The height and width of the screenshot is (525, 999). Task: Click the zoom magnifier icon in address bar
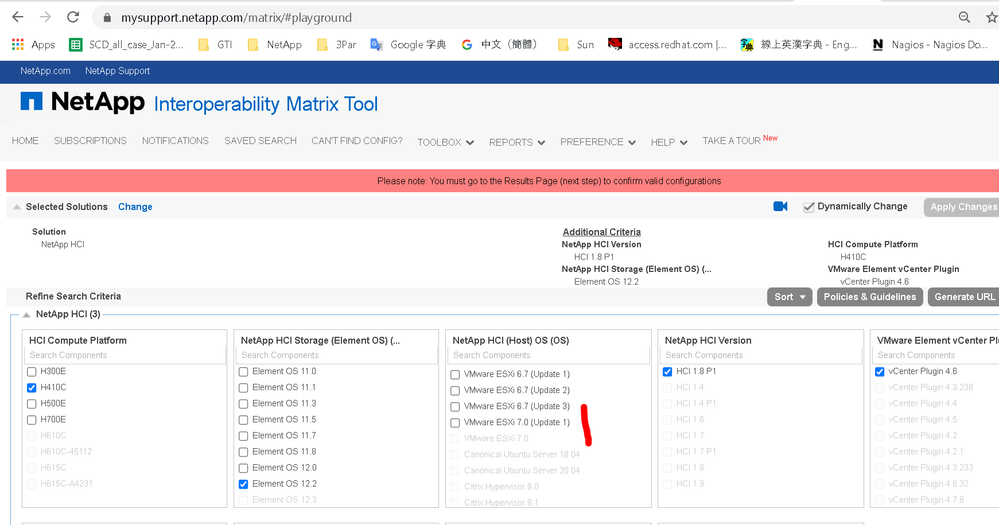964,17
